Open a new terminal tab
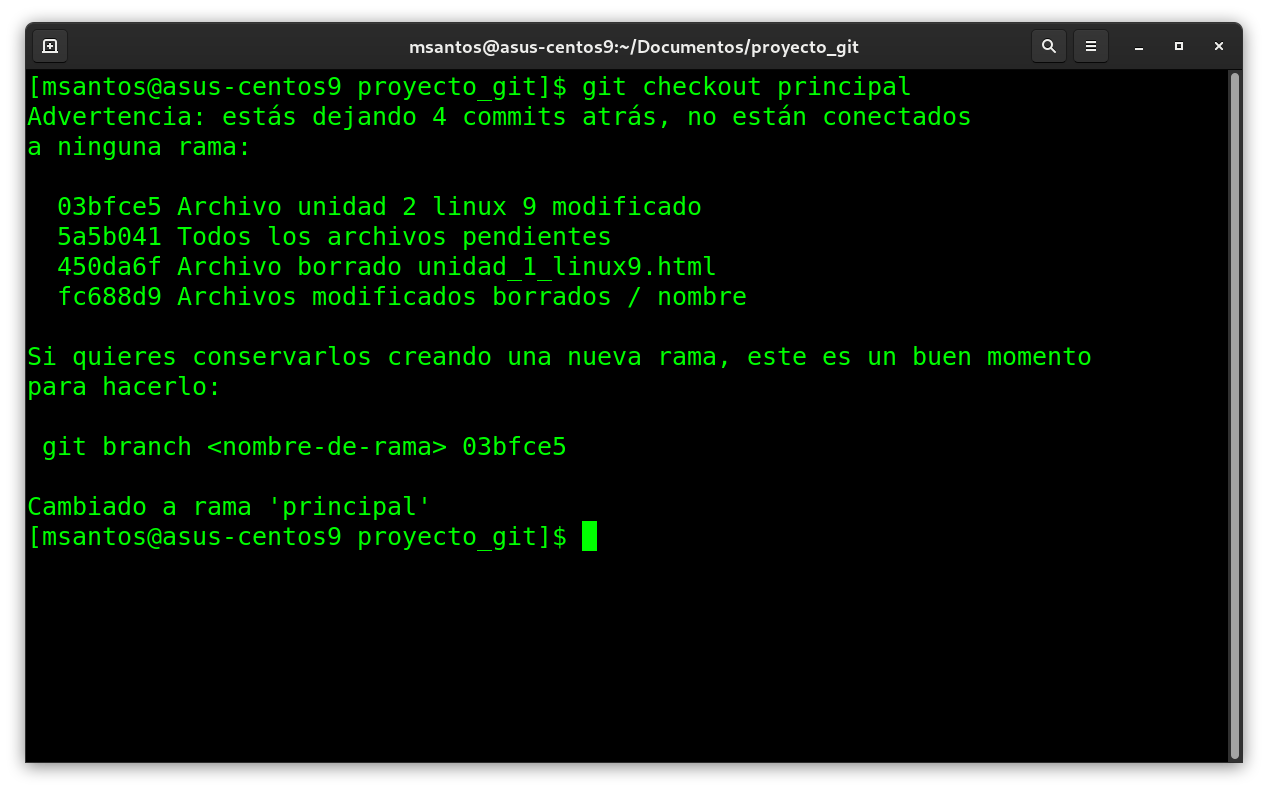 pyautogui.click(x=50, y=46)
